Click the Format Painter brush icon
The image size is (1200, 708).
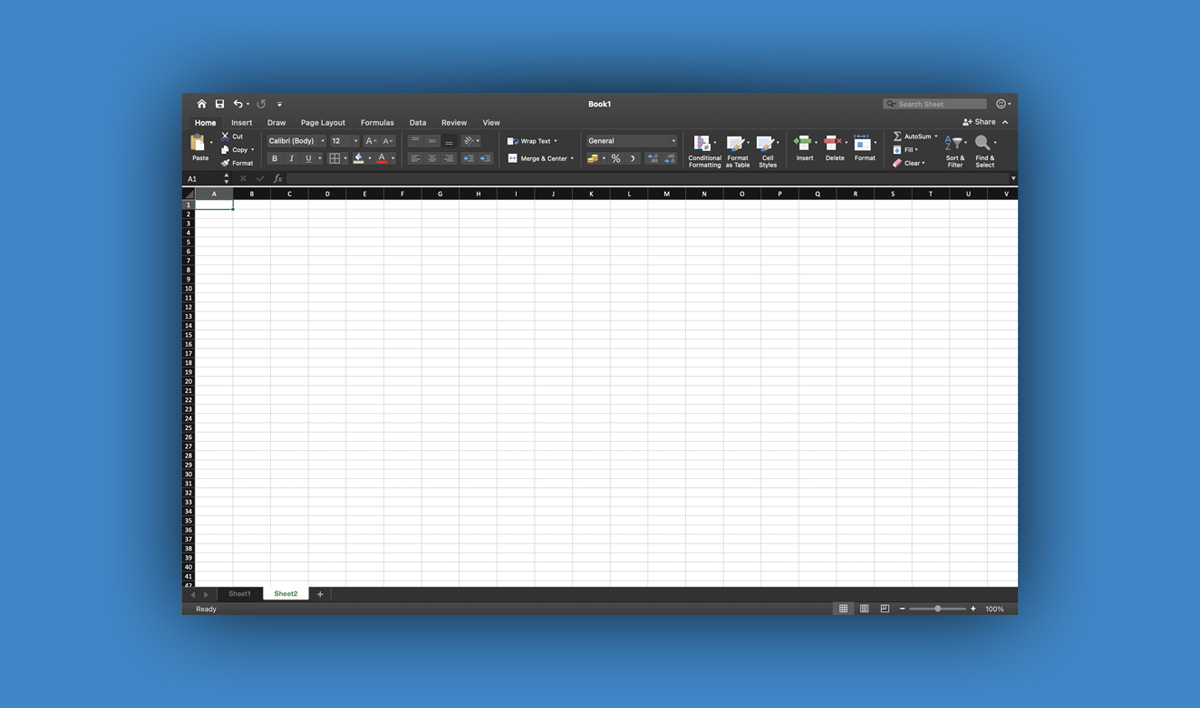coord(226,163)
